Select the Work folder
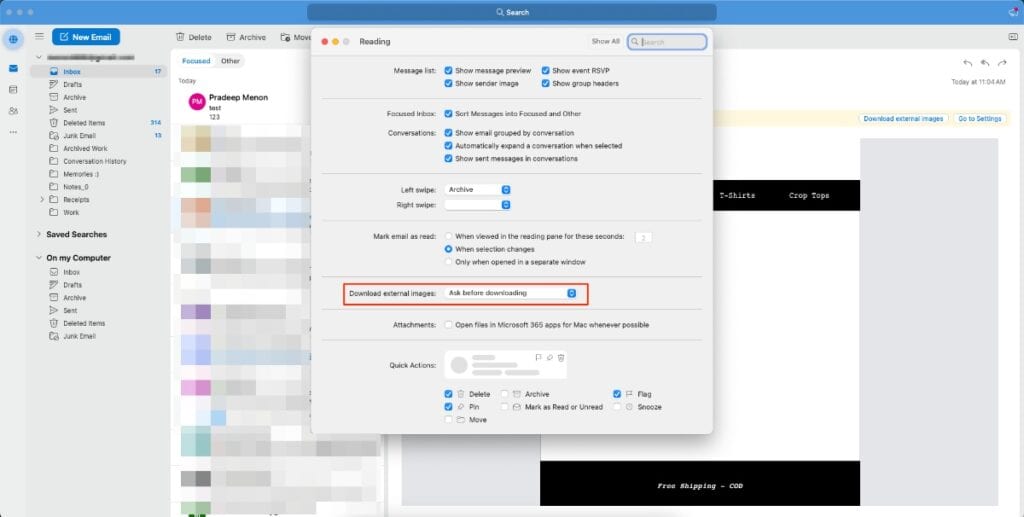Screen dimensions: 1024x517 (99, 212)
